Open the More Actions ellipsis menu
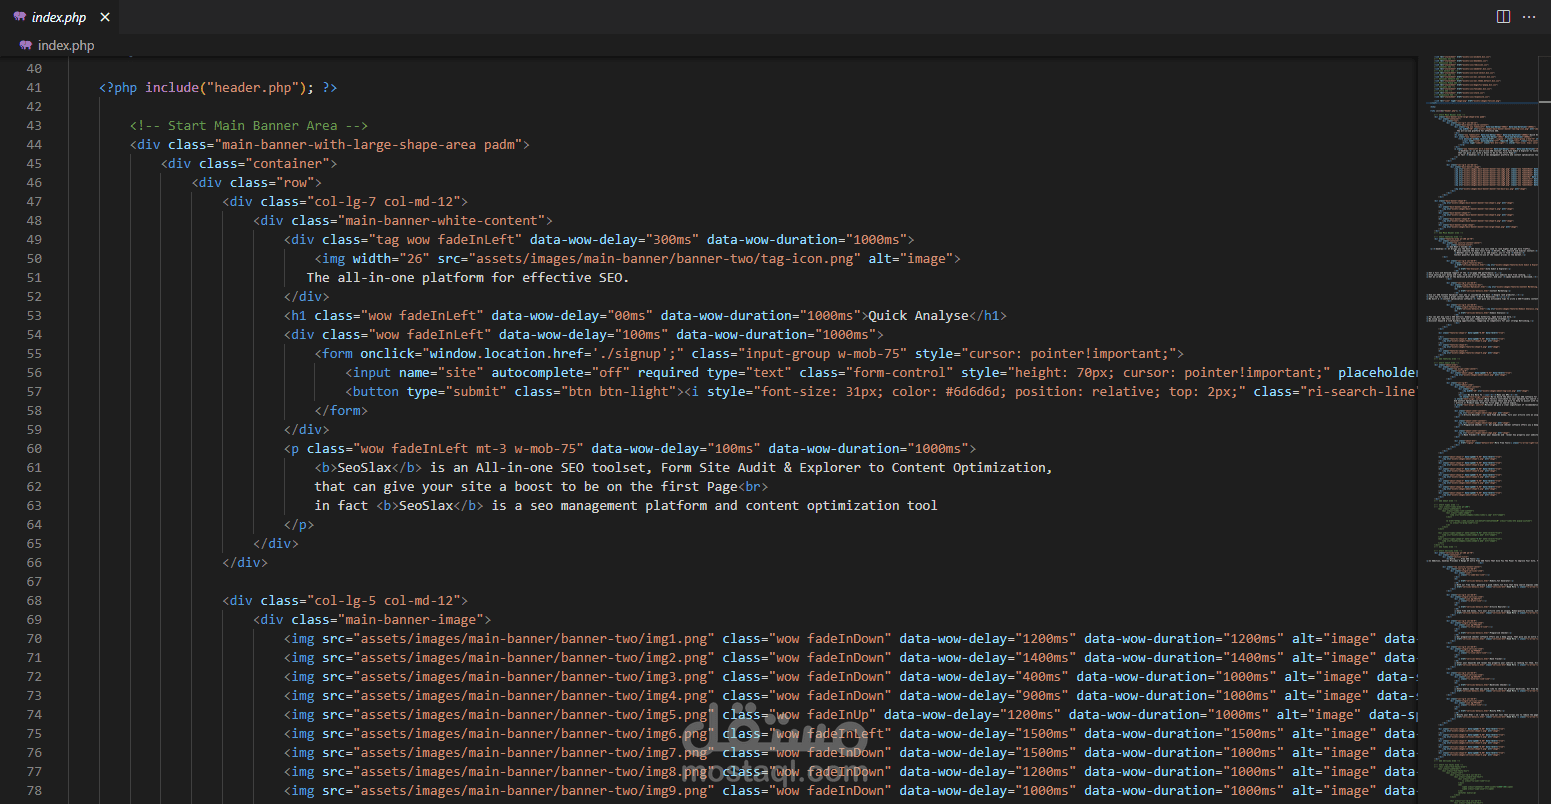 [x=1529, y=17]
